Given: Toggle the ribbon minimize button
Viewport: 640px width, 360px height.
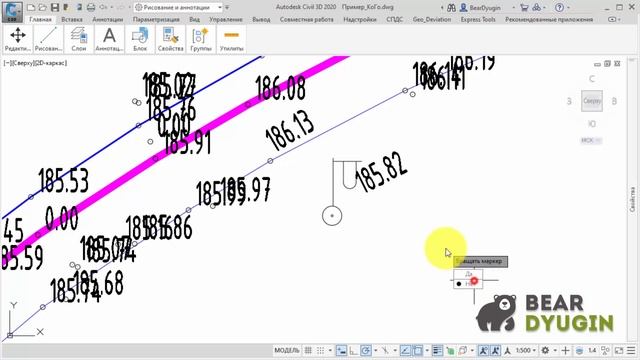Looking at the screenshot, I should tap(612, 19).
